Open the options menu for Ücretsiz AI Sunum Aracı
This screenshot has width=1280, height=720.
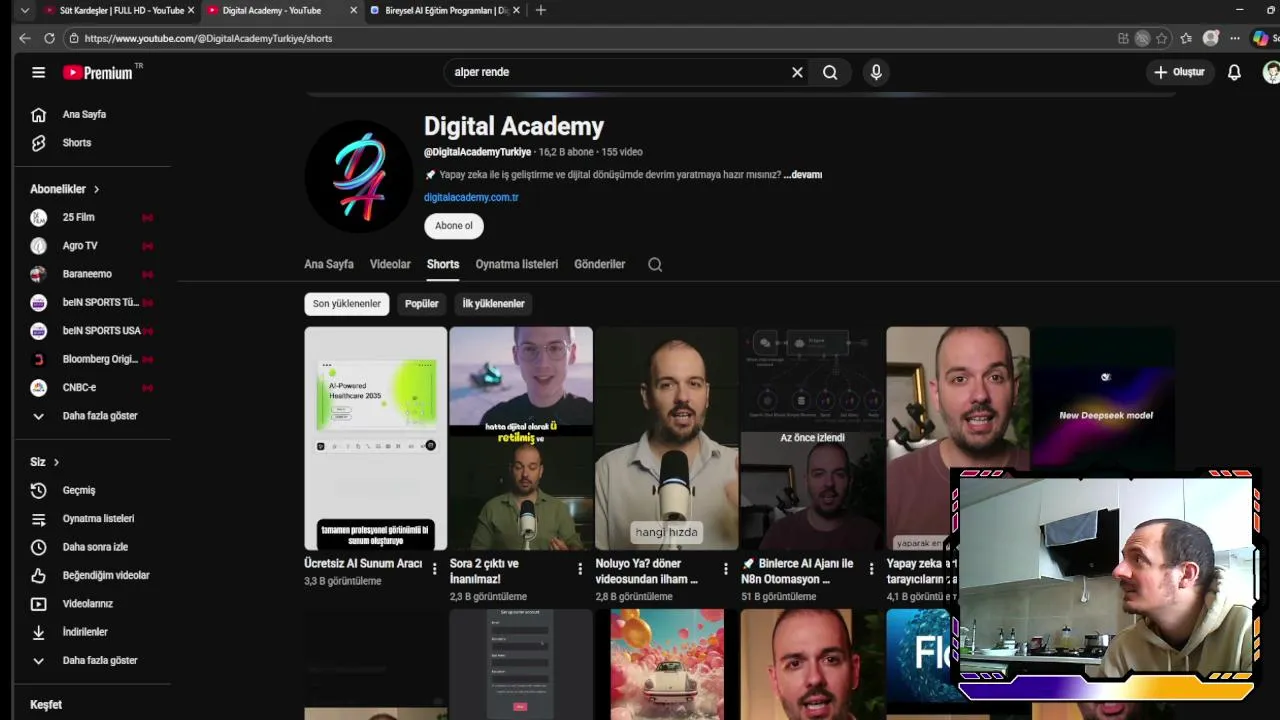click(x=434, y=569)
